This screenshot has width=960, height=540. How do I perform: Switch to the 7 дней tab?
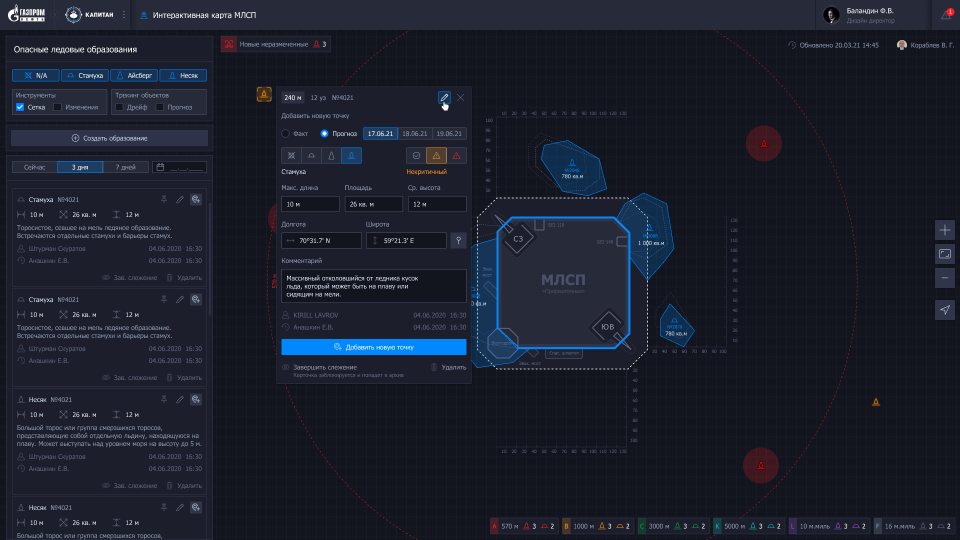pos(125,167)
